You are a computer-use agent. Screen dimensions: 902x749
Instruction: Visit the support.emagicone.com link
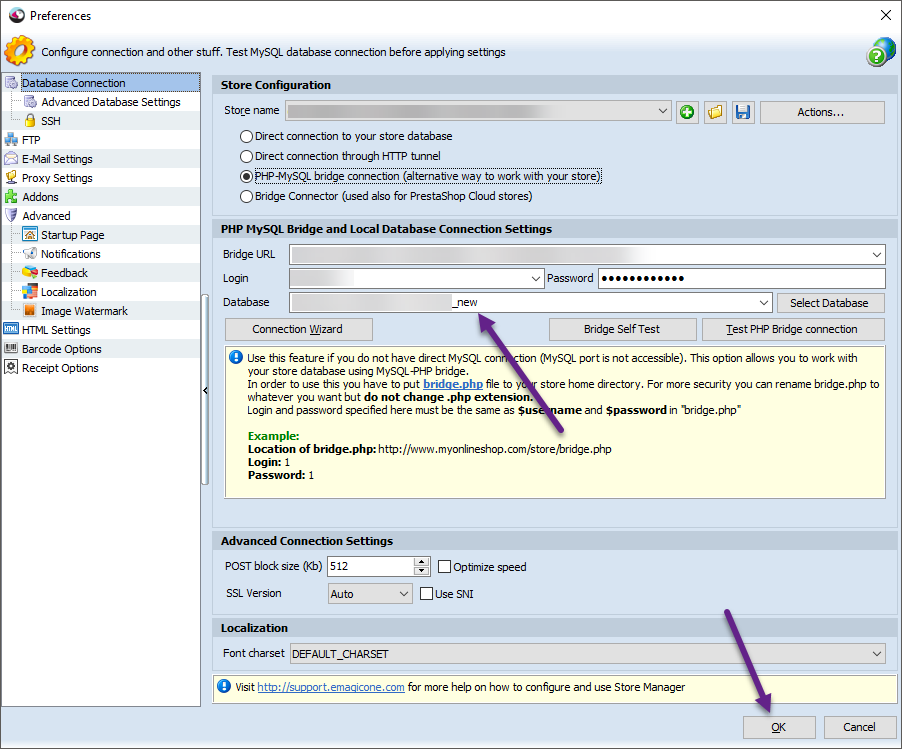pyautogui.click(x=331, y=687)
